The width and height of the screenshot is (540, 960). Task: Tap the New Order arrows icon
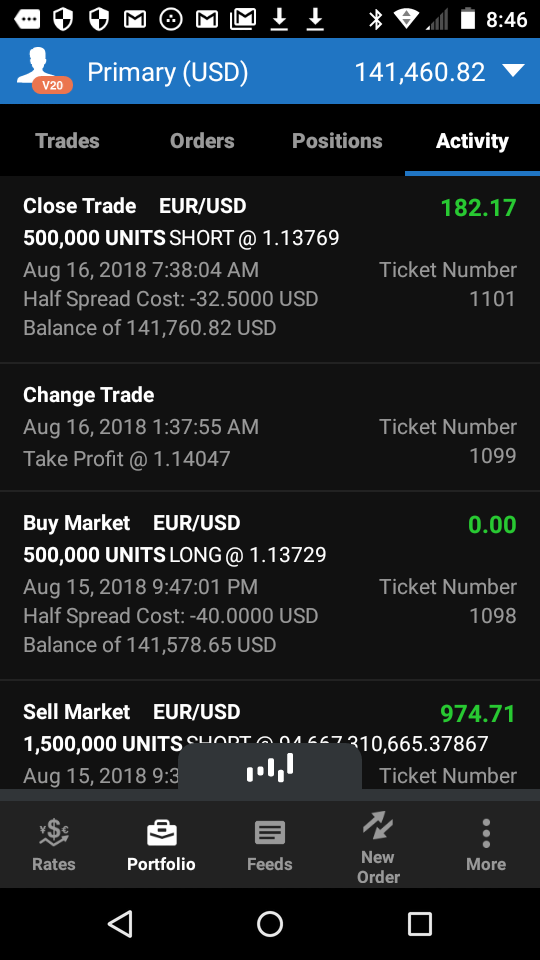378,825
